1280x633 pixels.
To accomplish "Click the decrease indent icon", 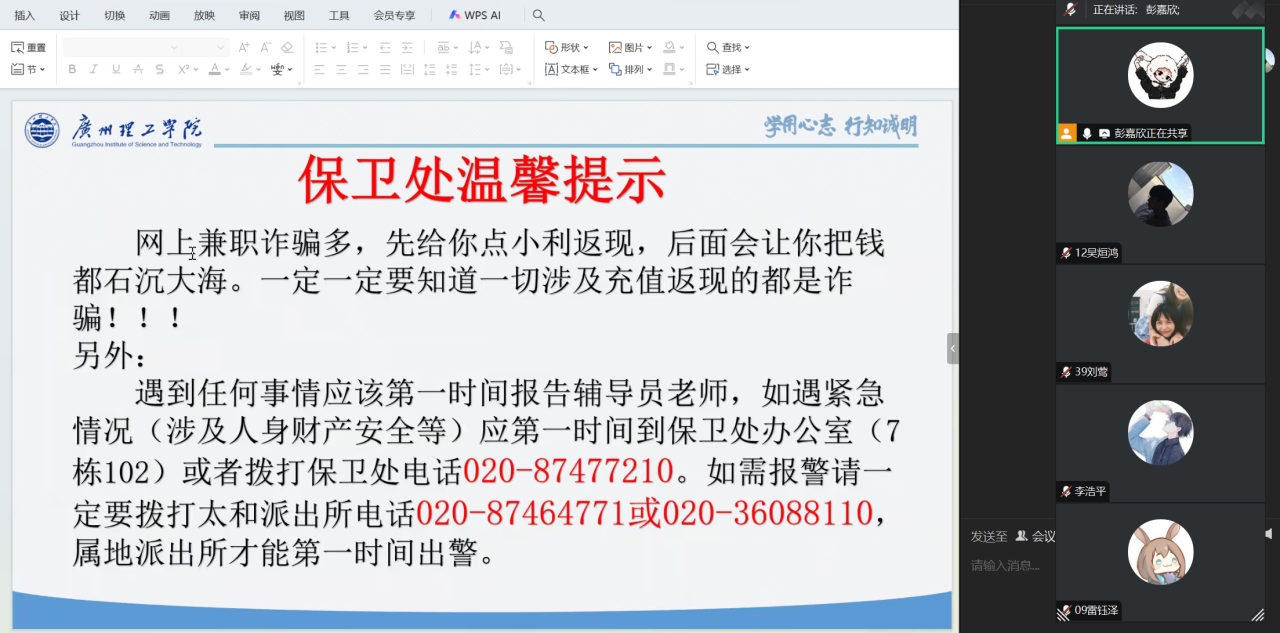I will [x=385, y=47].
